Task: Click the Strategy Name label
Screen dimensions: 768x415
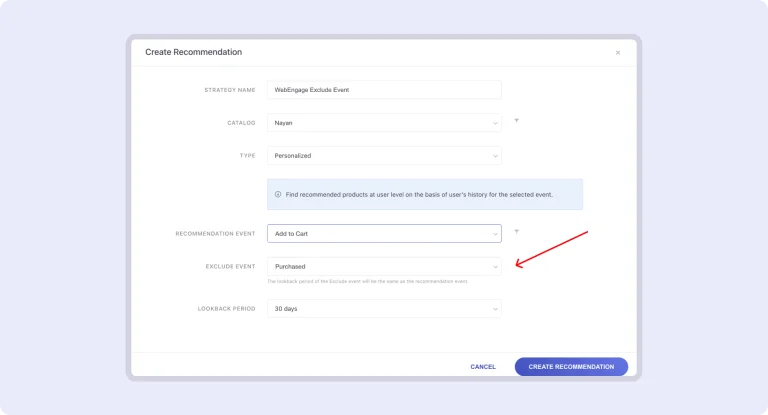Action: pos(229,90)
